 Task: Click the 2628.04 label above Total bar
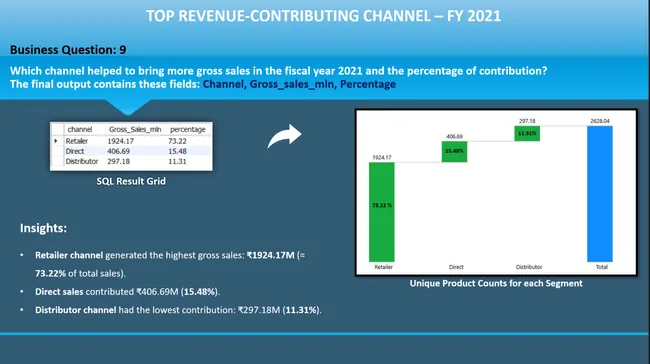(x=600, y=121)
